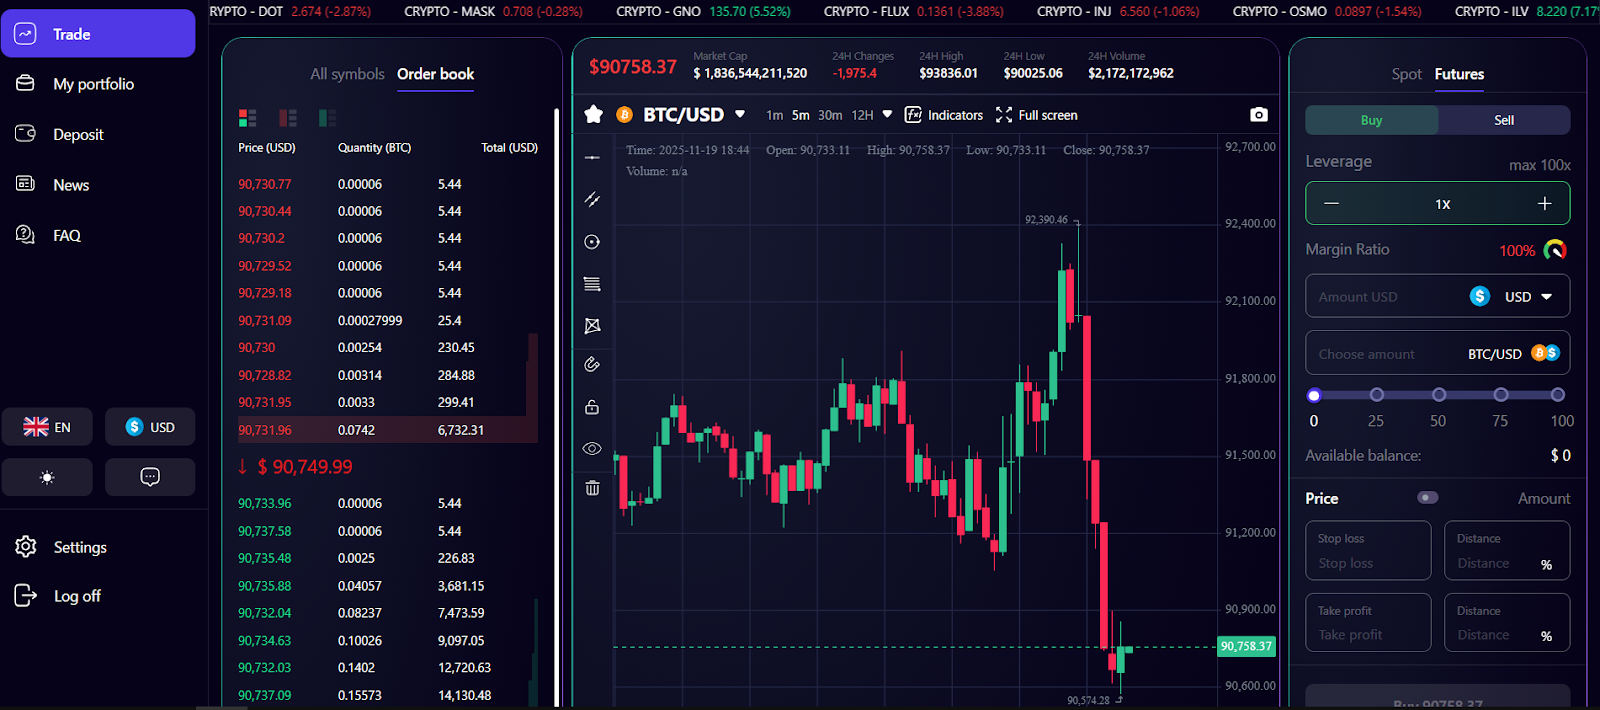Toggle the Price/Amount switch
Viewport: 1600px width, 710px height.
click(x=1428, y=498)
